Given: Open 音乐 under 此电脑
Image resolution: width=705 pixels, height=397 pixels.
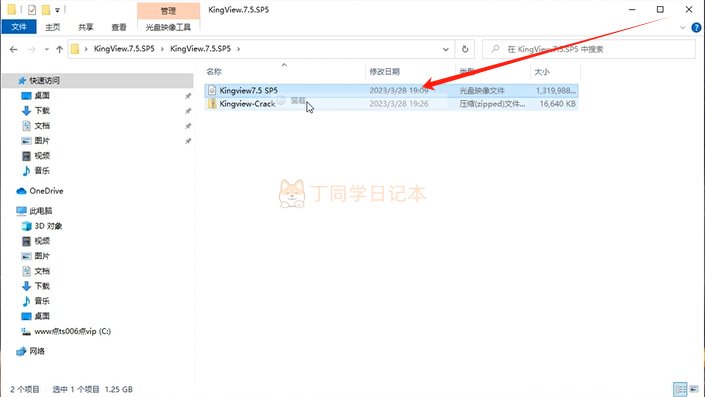Looking at the screenshot, I should click(42, 301).
